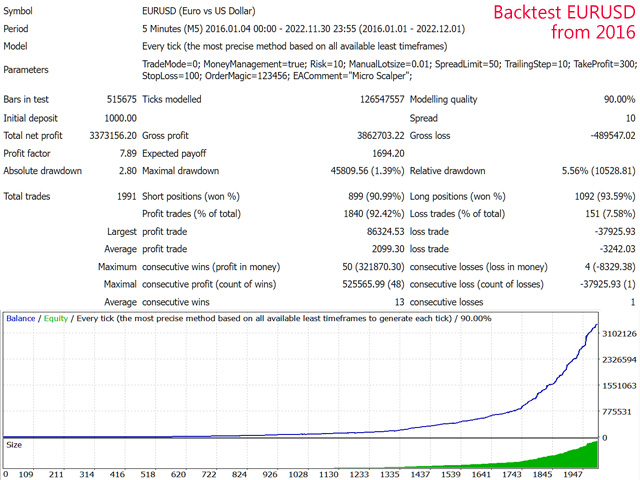The height and width of the screenshot is (480, 640).
Task: Select the Total net profit value 3373156.20
Action: pyautogui.click(x=113, y=136)
